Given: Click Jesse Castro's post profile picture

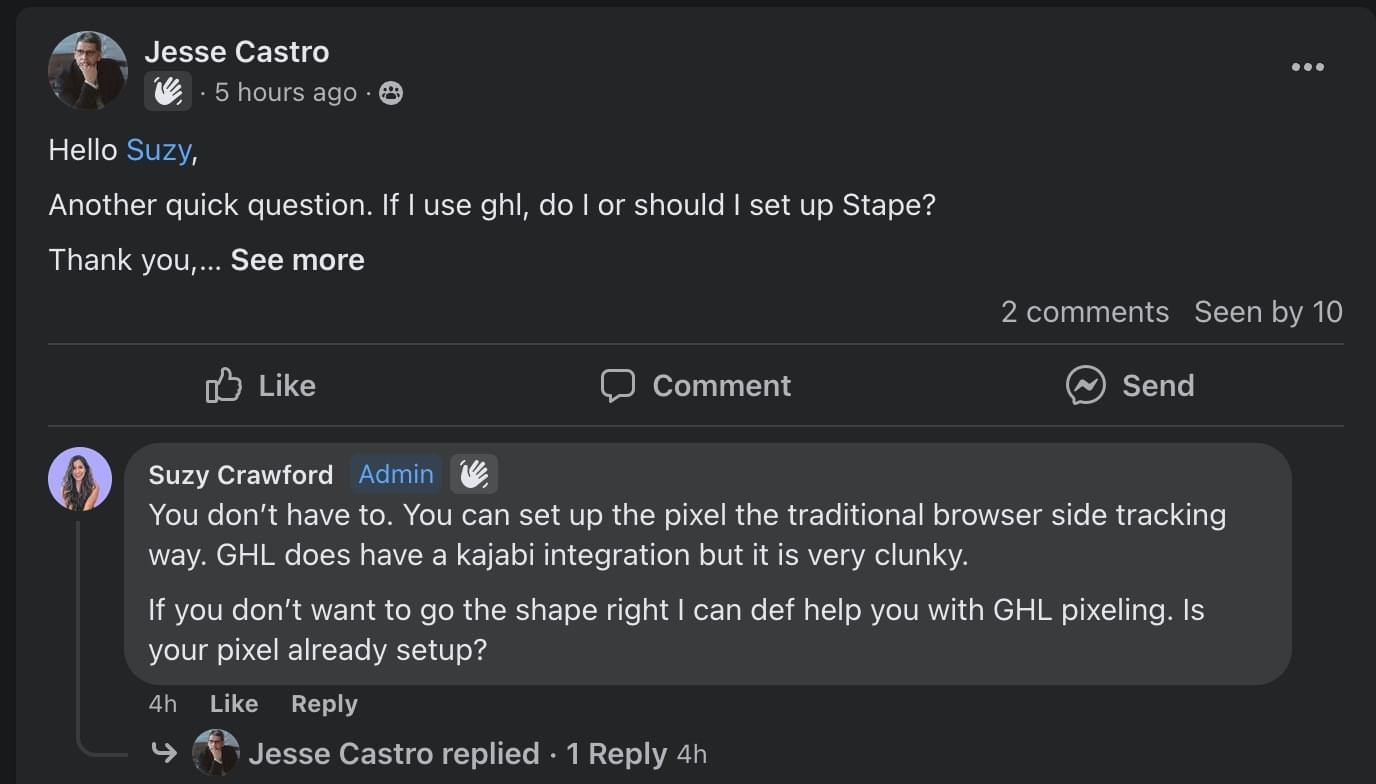Looking at the screenshot, I should tap(88, 70).
